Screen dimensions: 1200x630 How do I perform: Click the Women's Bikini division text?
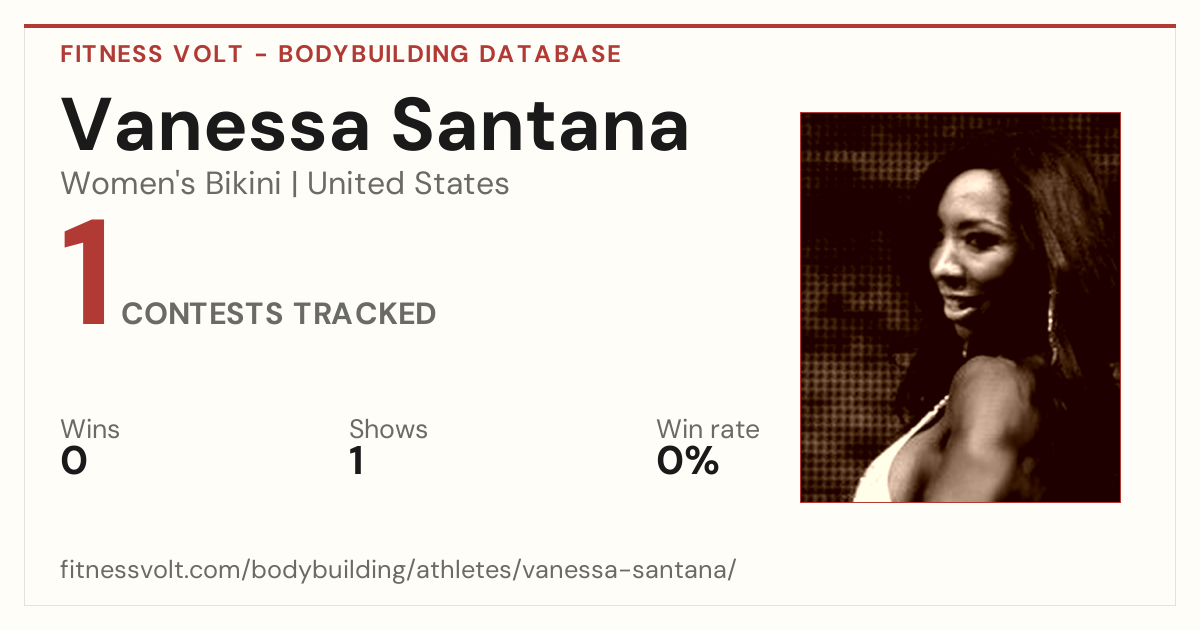click(x=171, y=184)
